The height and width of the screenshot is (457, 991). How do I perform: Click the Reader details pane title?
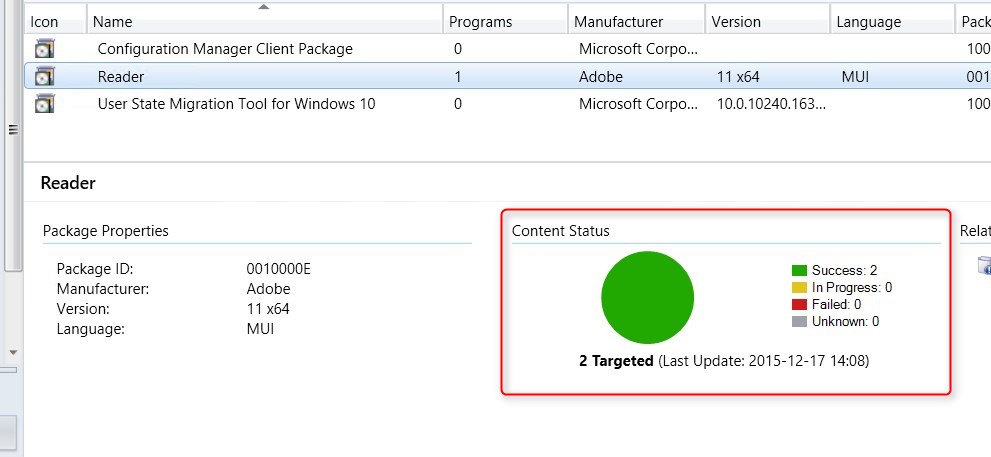[x=68, y=183]
